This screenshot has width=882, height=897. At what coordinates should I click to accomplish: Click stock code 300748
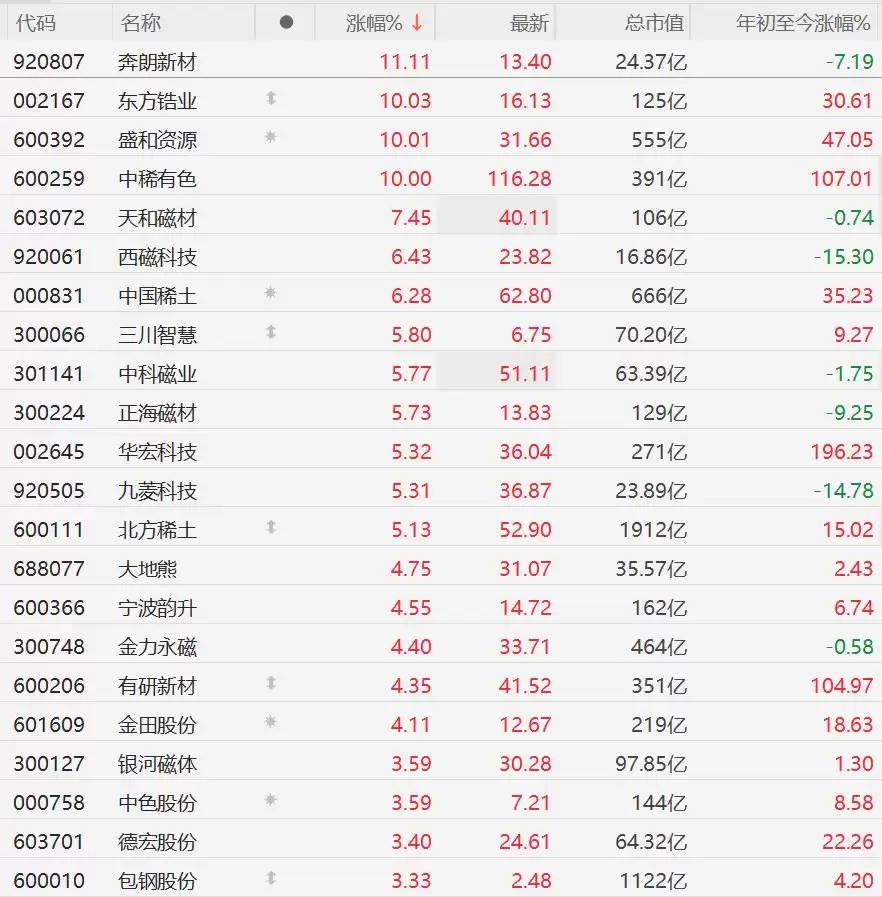[49, 646]
